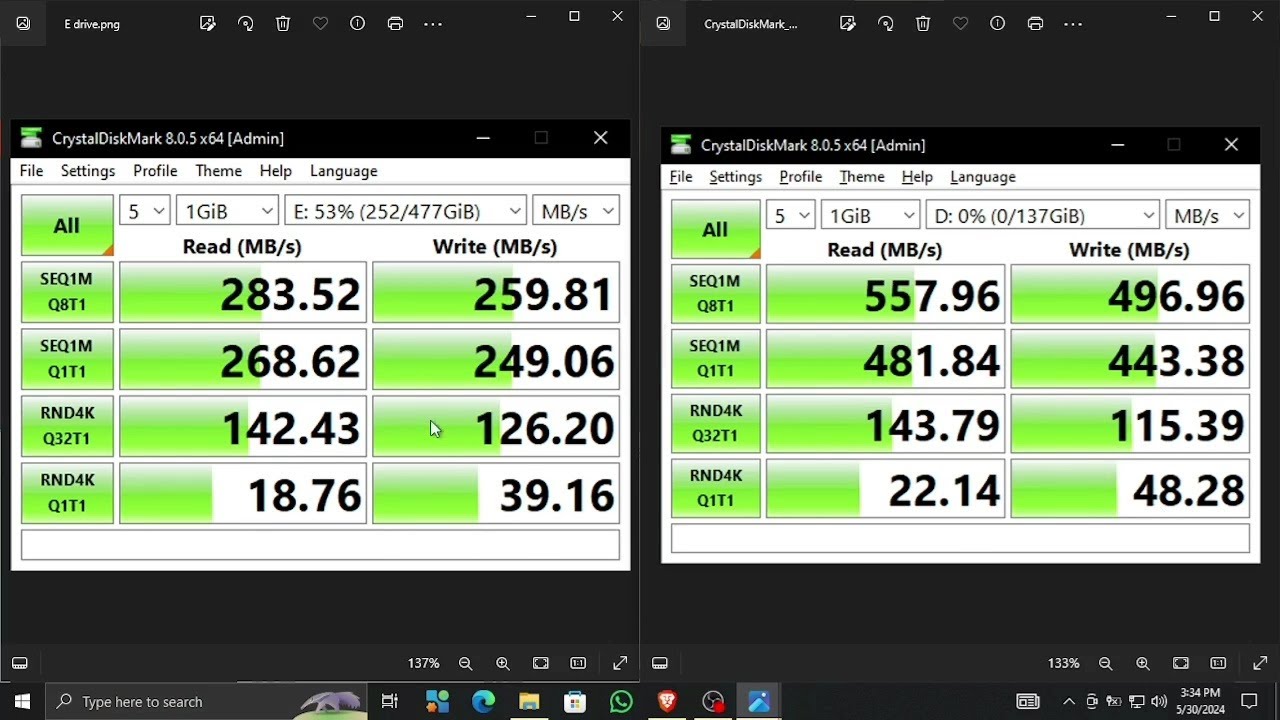
Task: Click the Type here to search box
Action: [x=206, y=701]
